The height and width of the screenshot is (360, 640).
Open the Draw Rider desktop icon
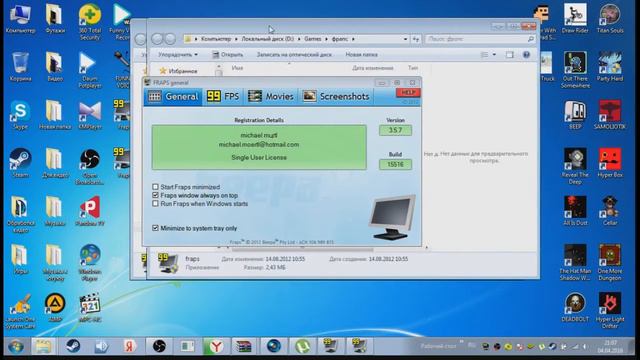click(x=575, y=19)
